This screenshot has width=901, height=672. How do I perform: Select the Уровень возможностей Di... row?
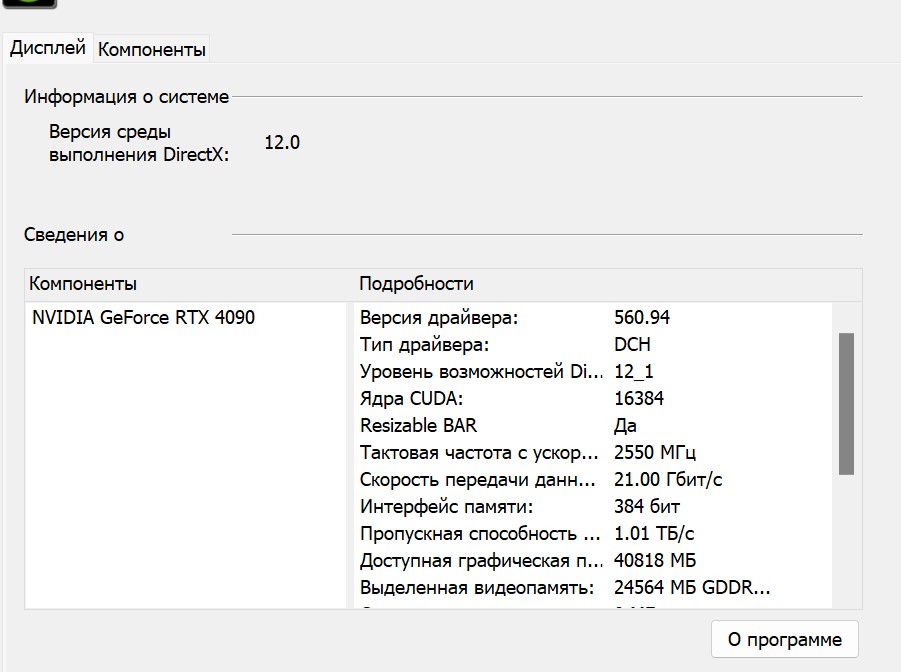click(x=482, y=371)
